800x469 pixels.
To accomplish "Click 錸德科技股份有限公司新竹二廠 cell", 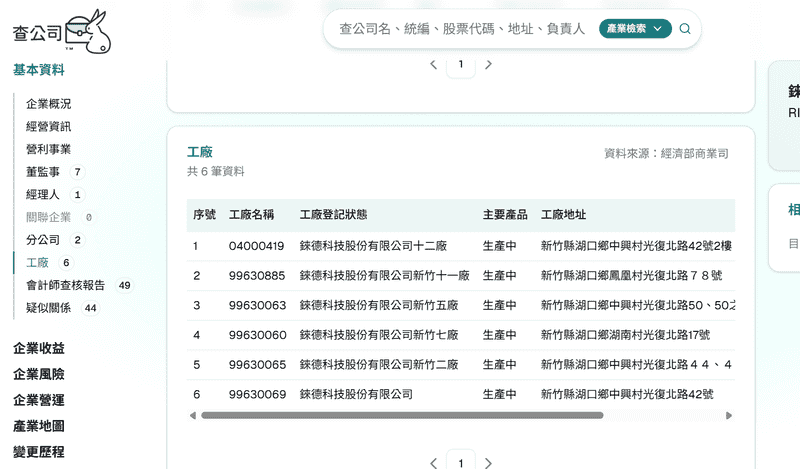I will (x=379, y=364).
